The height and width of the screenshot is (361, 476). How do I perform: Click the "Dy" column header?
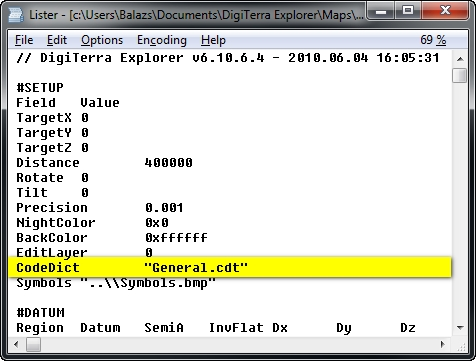point(344,328)
